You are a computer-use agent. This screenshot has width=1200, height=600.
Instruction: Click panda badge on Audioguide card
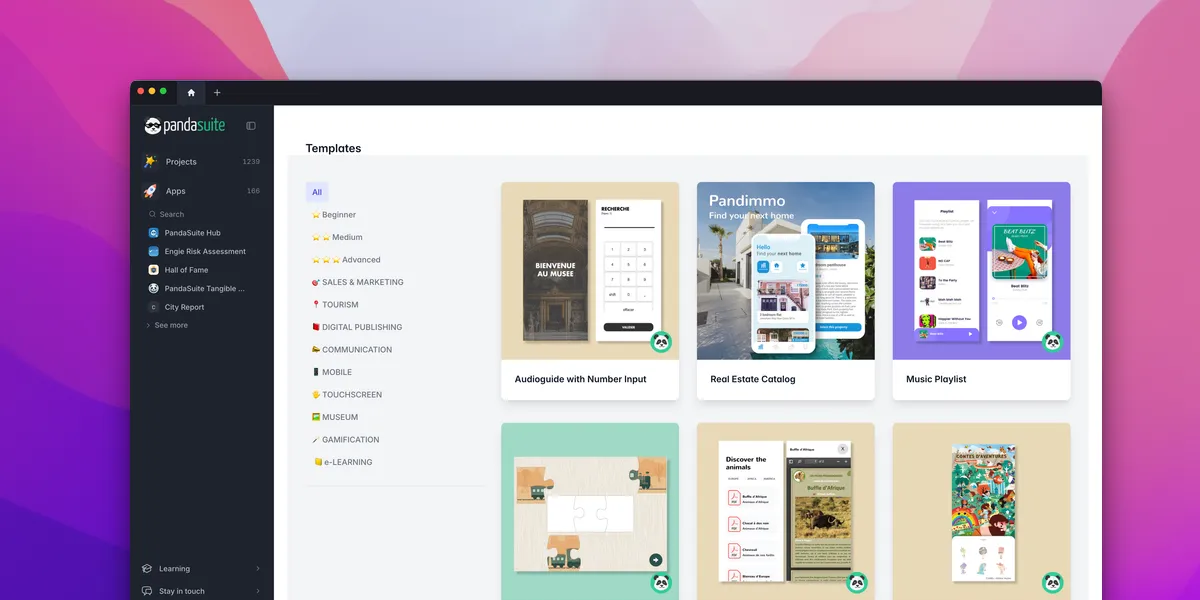[x=661, y=342]
